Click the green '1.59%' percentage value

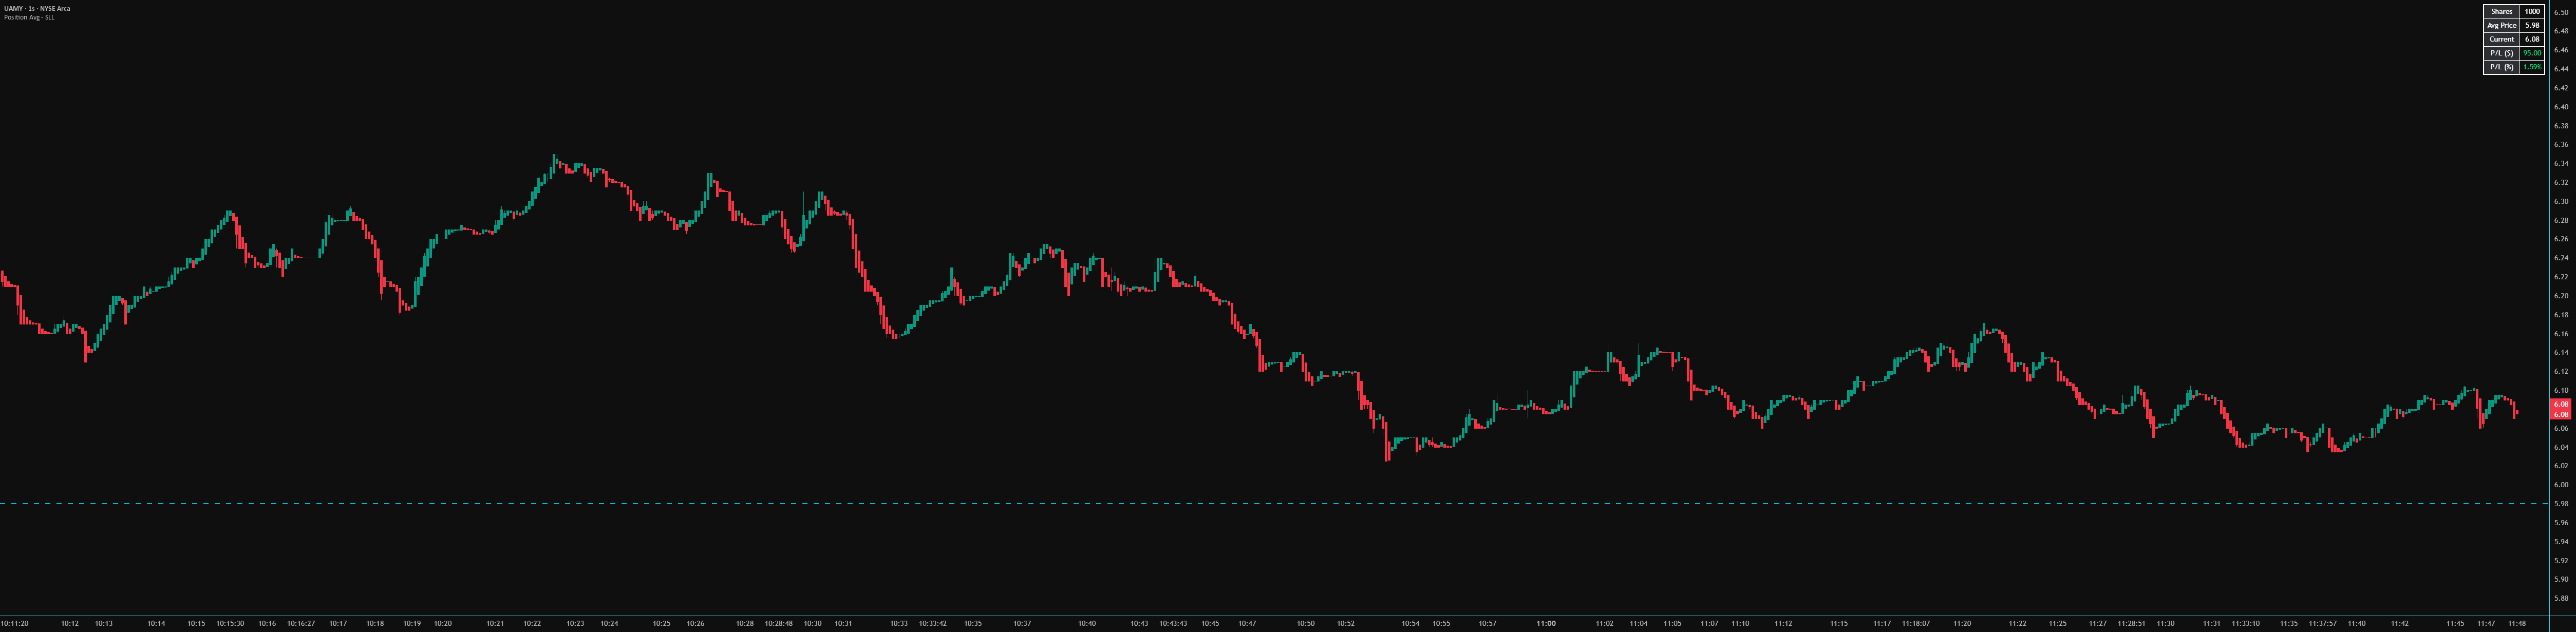tap(2532, 67)
